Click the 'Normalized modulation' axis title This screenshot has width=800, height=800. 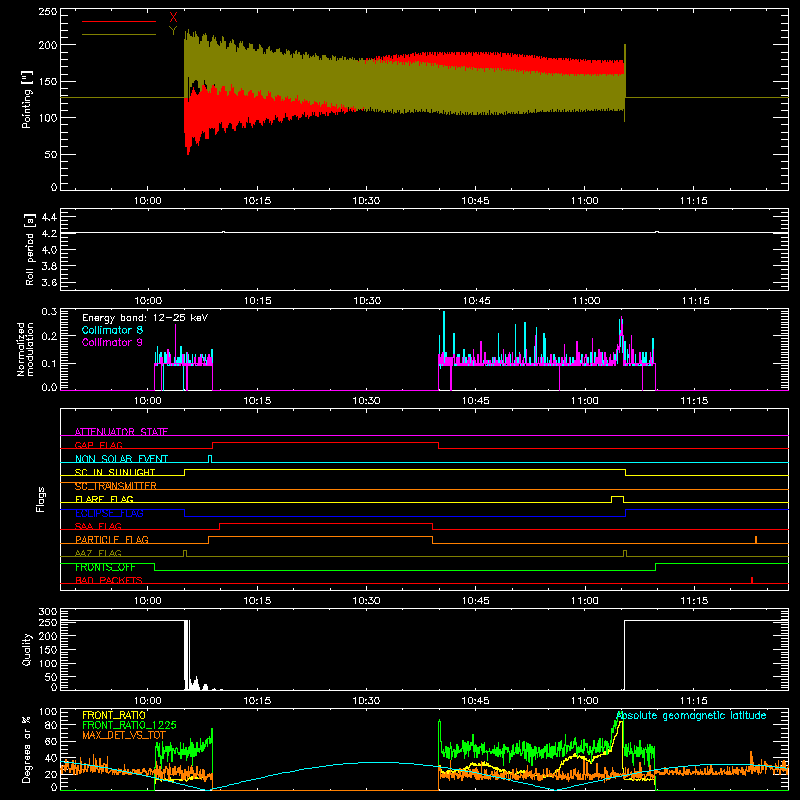[x=26, y=349]
